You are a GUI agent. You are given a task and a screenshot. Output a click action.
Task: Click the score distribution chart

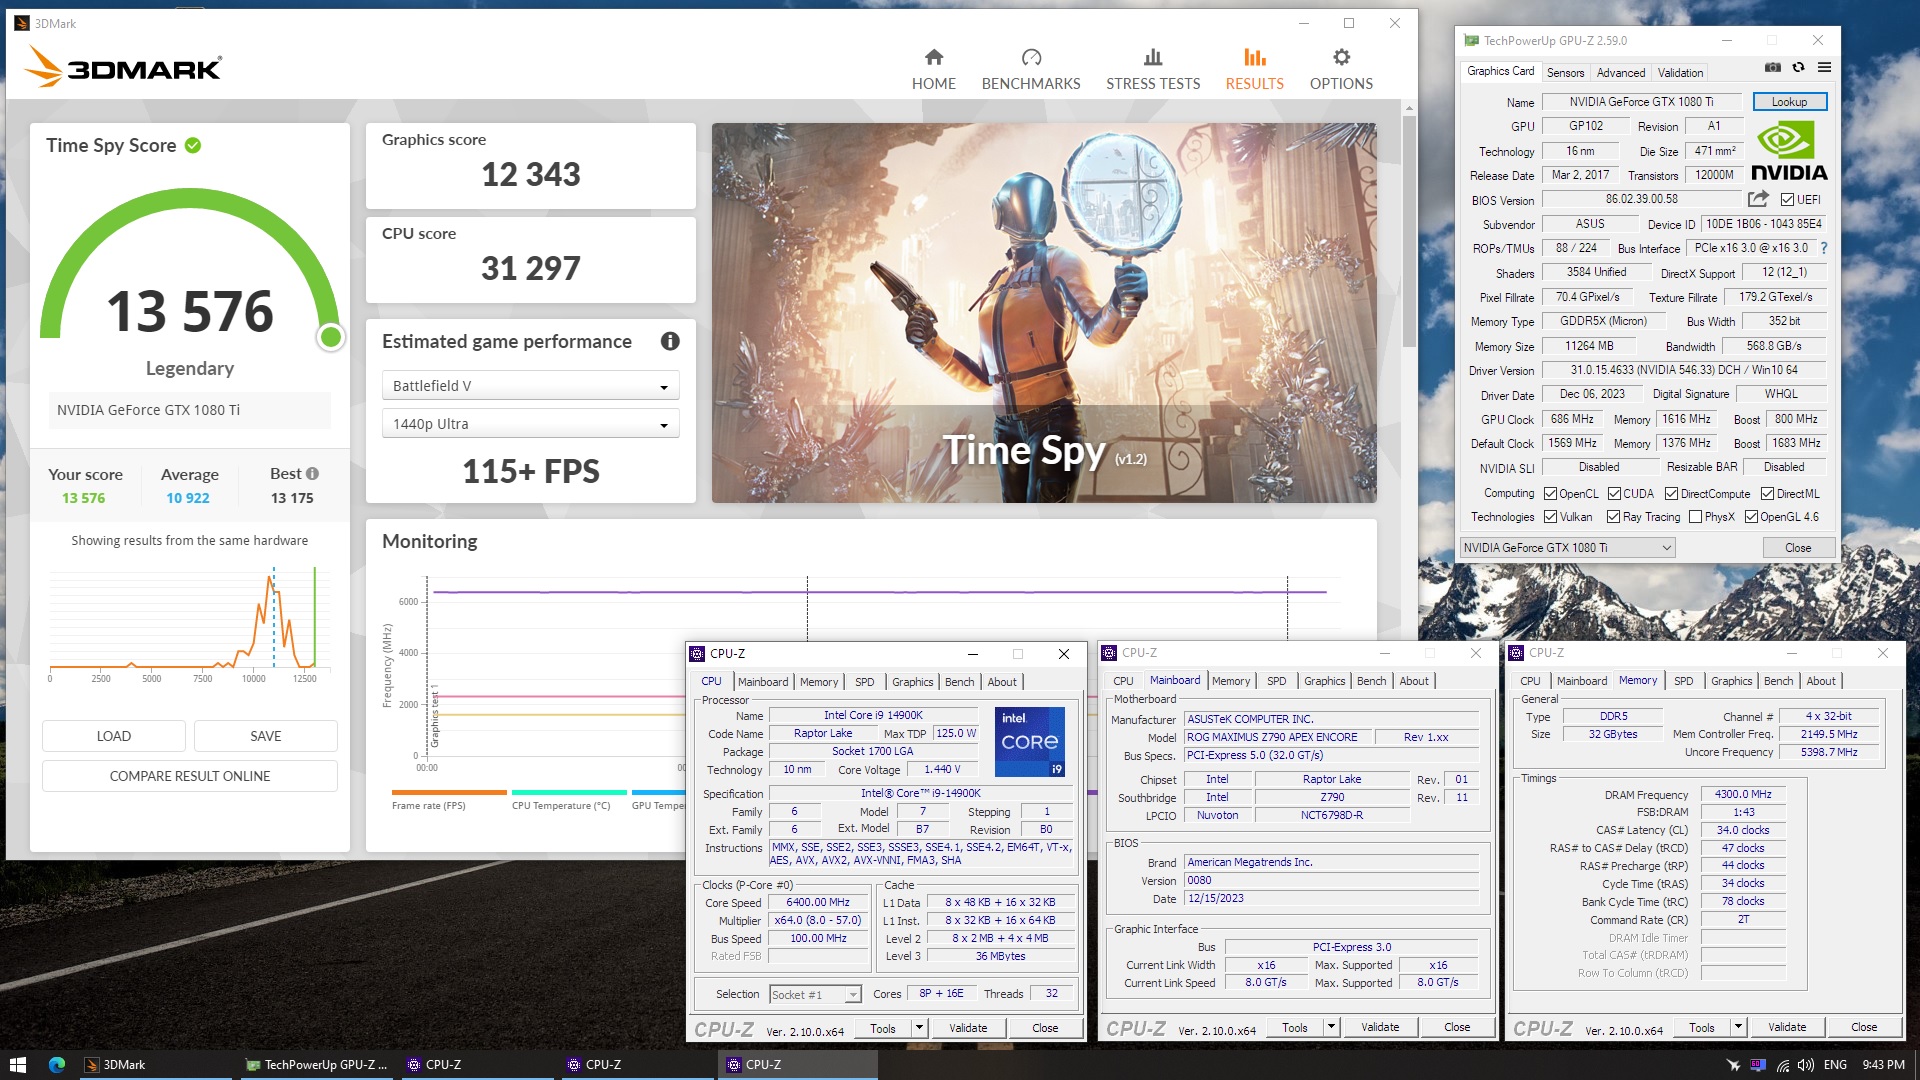click(188, 622)
